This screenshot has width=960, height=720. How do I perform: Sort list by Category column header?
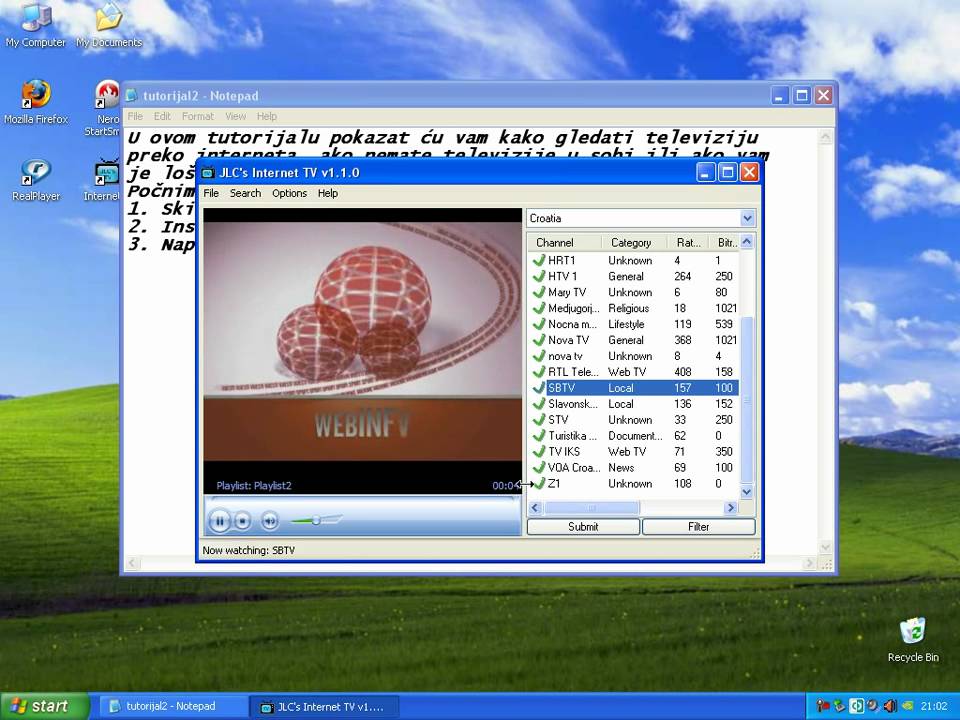pos(634,242)
